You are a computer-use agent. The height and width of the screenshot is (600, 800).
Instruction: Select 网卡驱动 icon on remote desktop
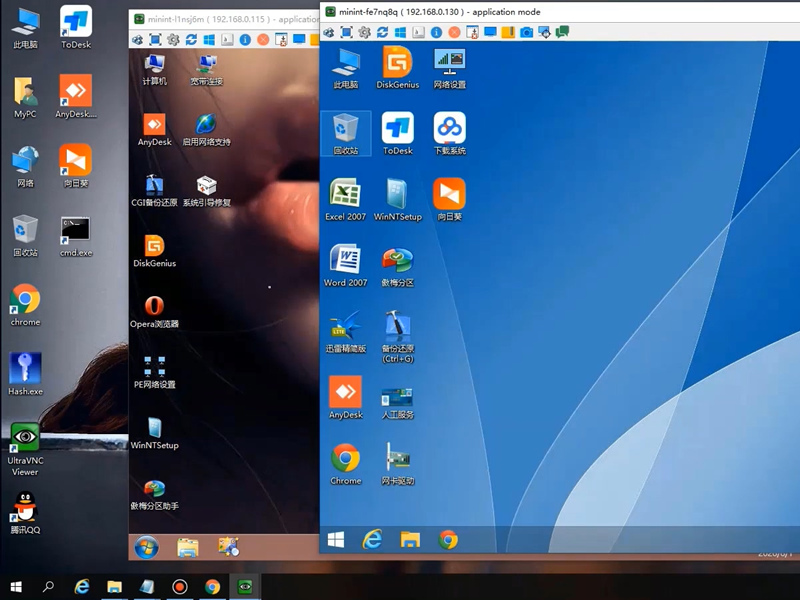[x=397, y=463]
